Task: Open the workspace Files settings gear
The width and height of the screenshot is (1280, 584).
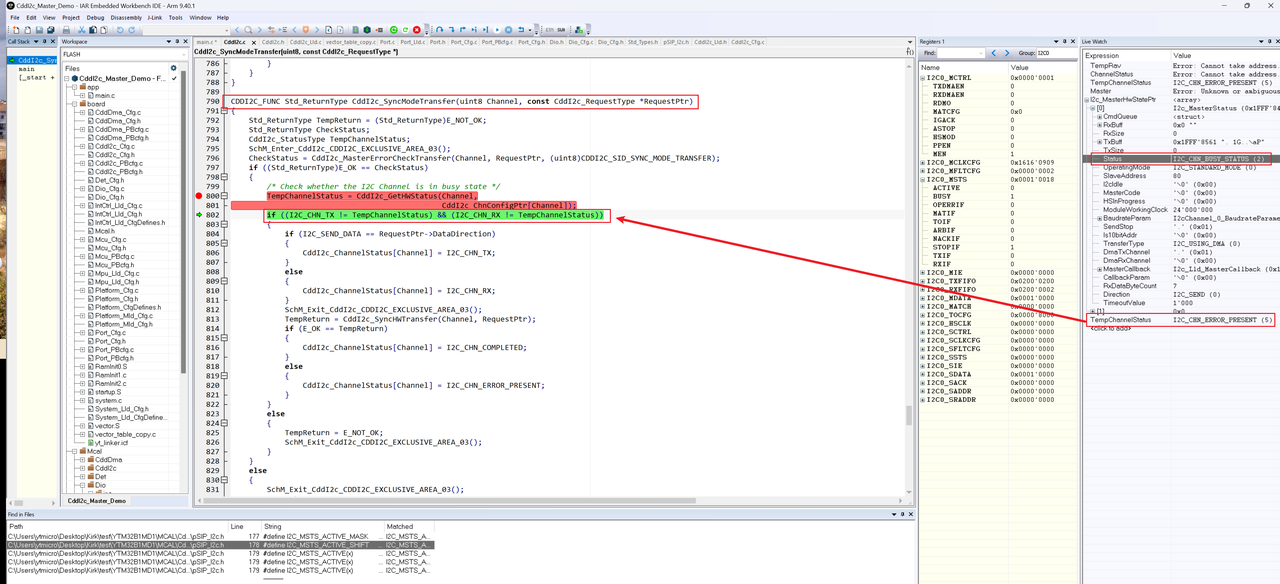Action: (x=173, y=68)
